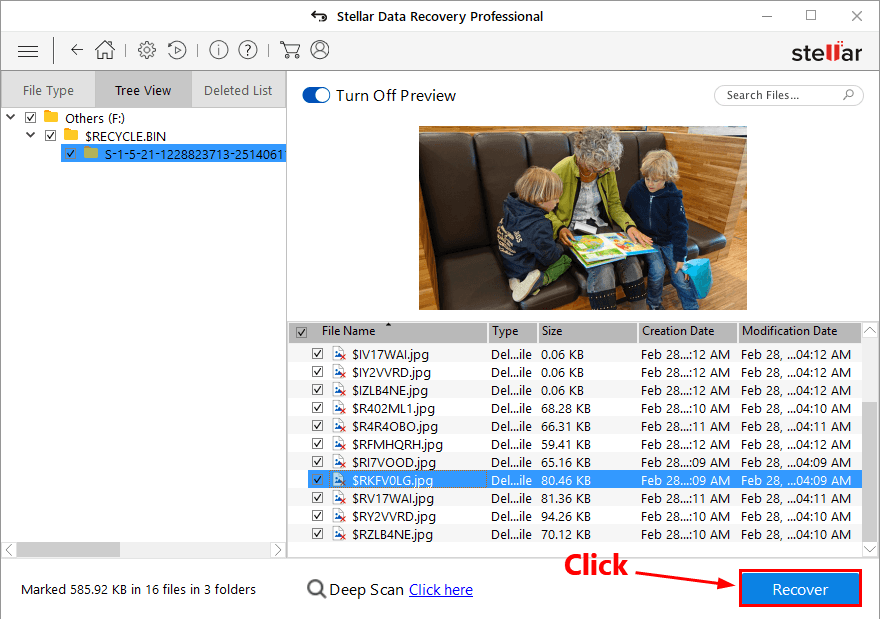Switch to Tree View tab

(143, 90)
